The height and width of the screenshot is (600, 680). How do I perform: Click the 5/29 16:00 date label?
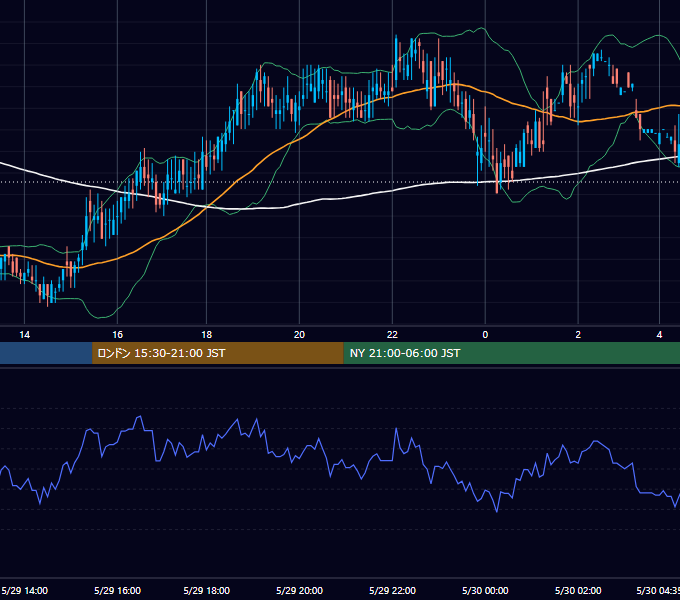pos(118,590)
